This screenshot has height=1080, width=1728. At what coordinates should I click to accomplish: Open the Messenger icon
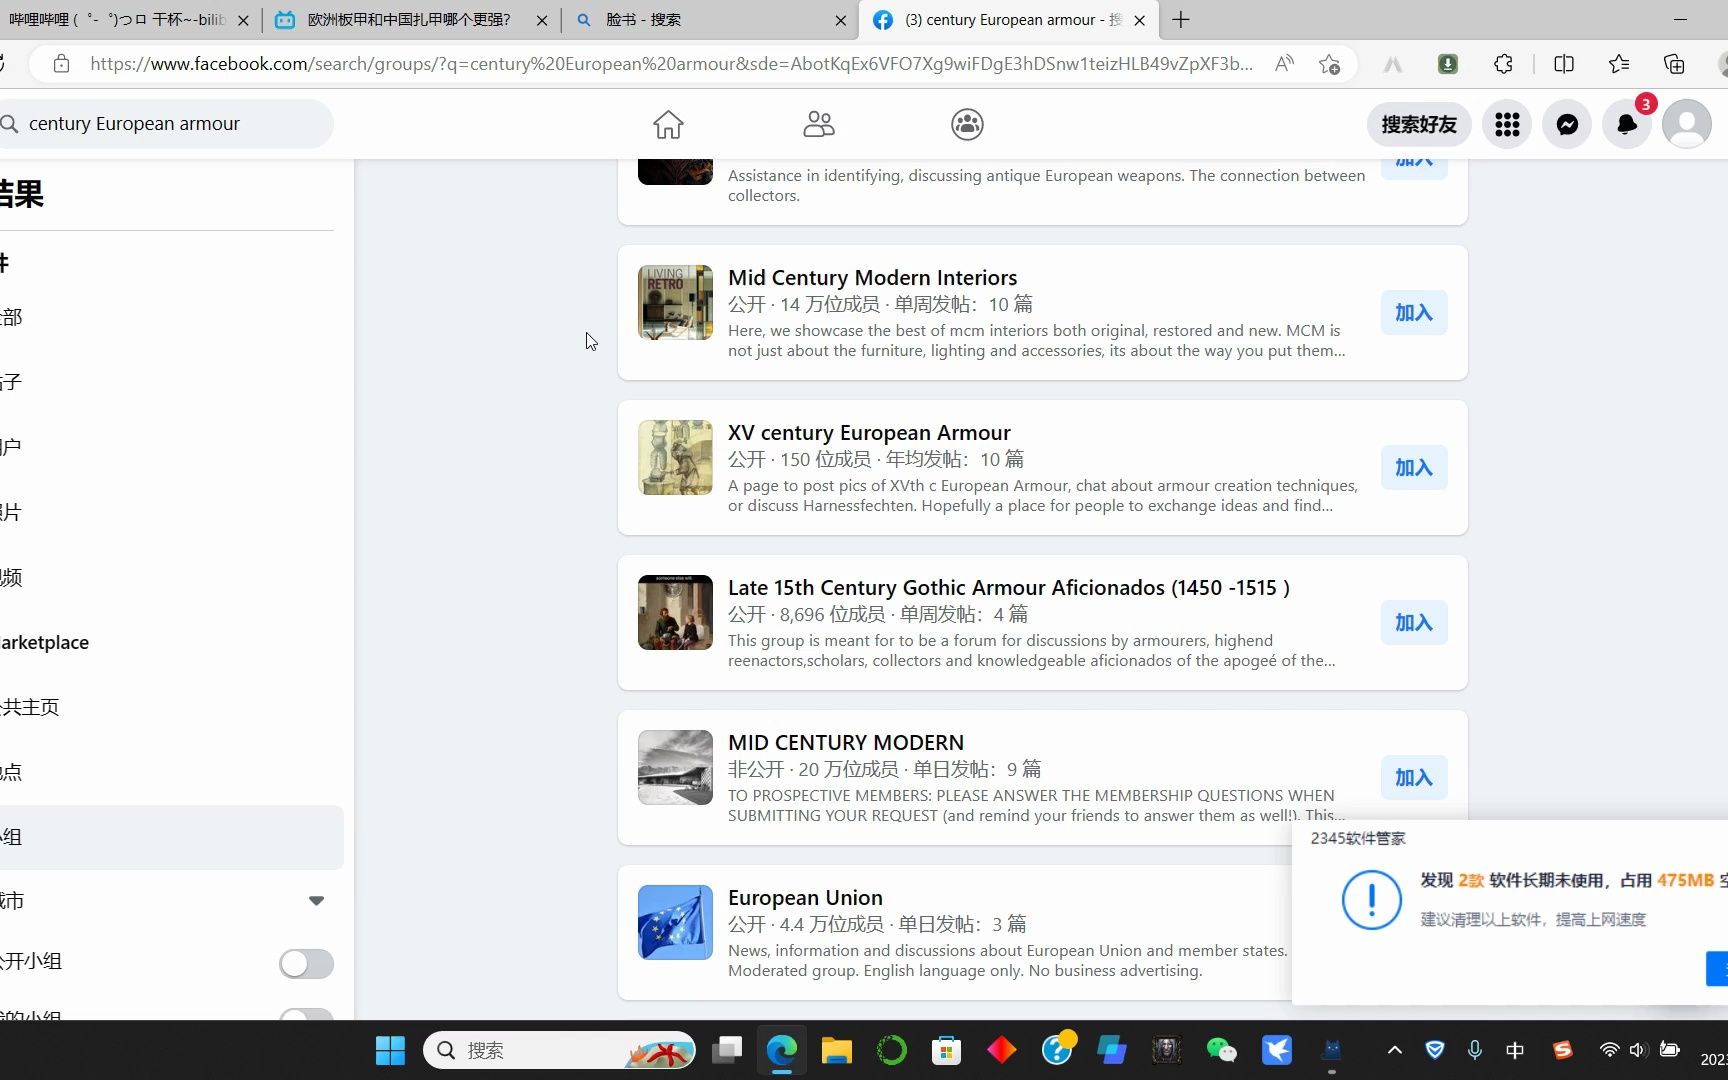[1567, 124]
